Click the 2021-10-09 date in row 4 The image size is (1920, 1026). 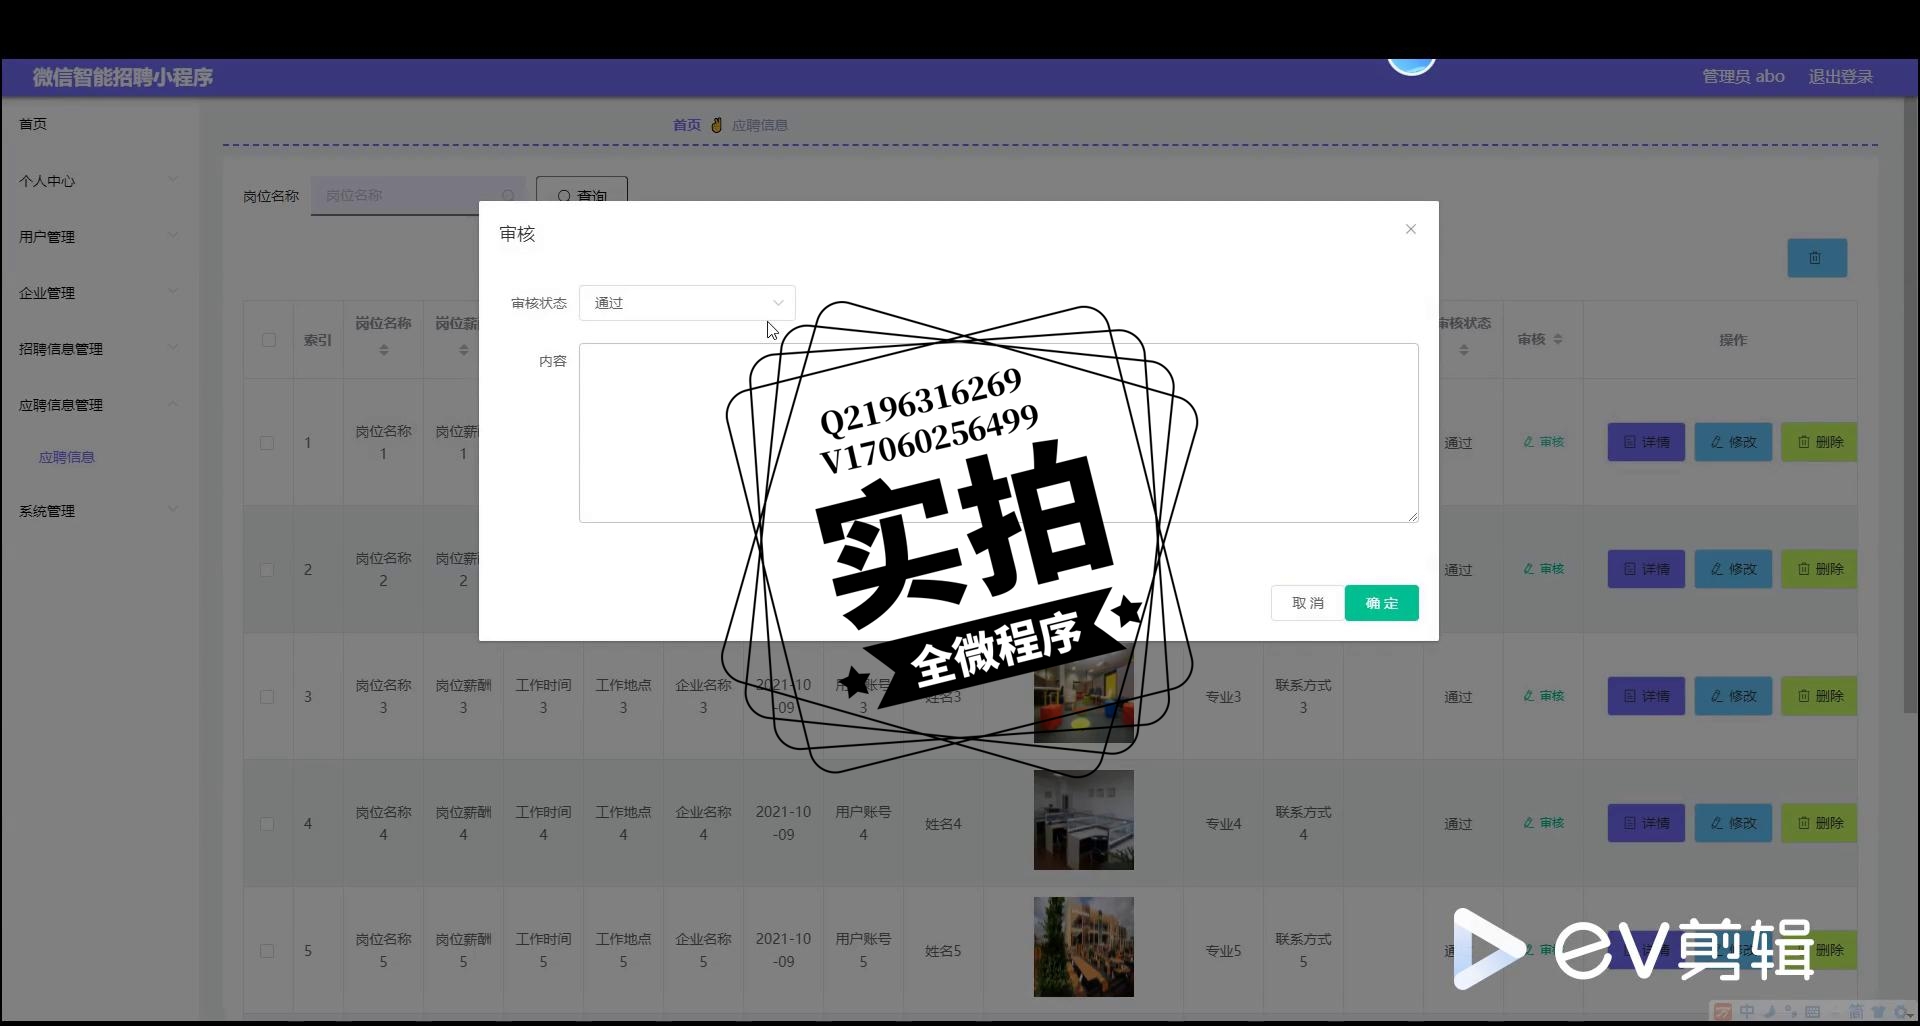point(783,823)
